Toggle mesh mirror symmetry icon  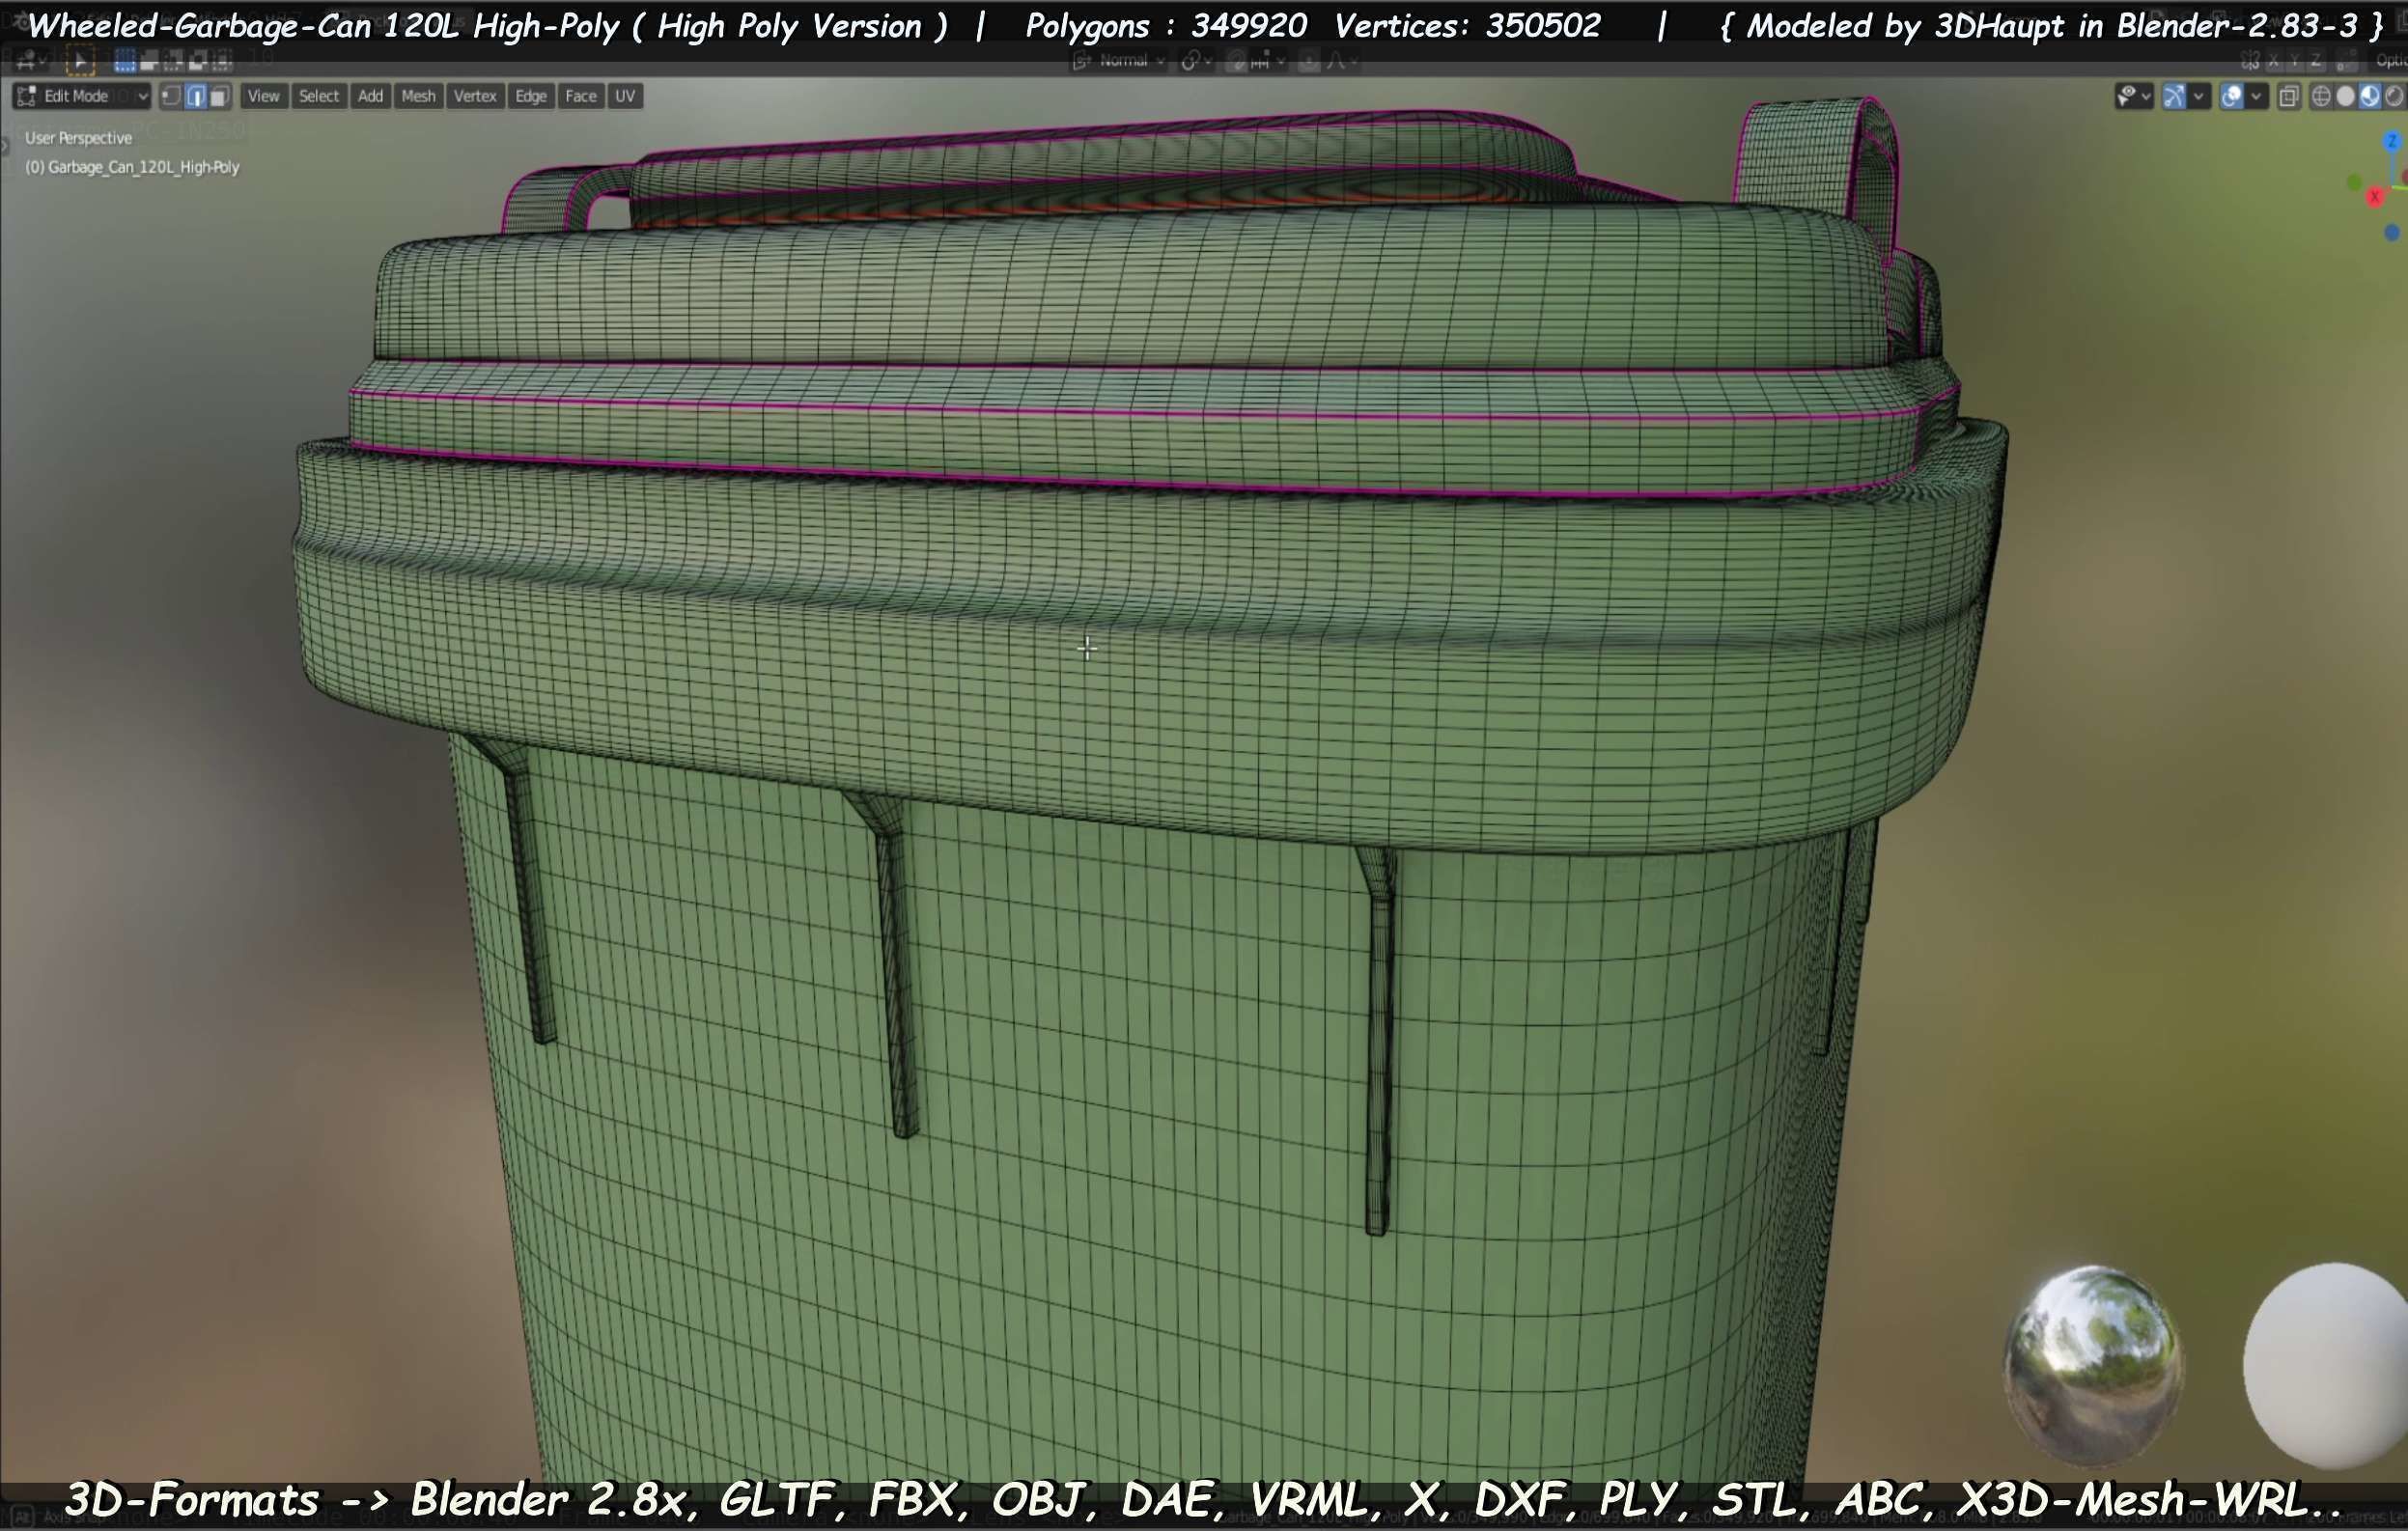(x=2249, y=62)
